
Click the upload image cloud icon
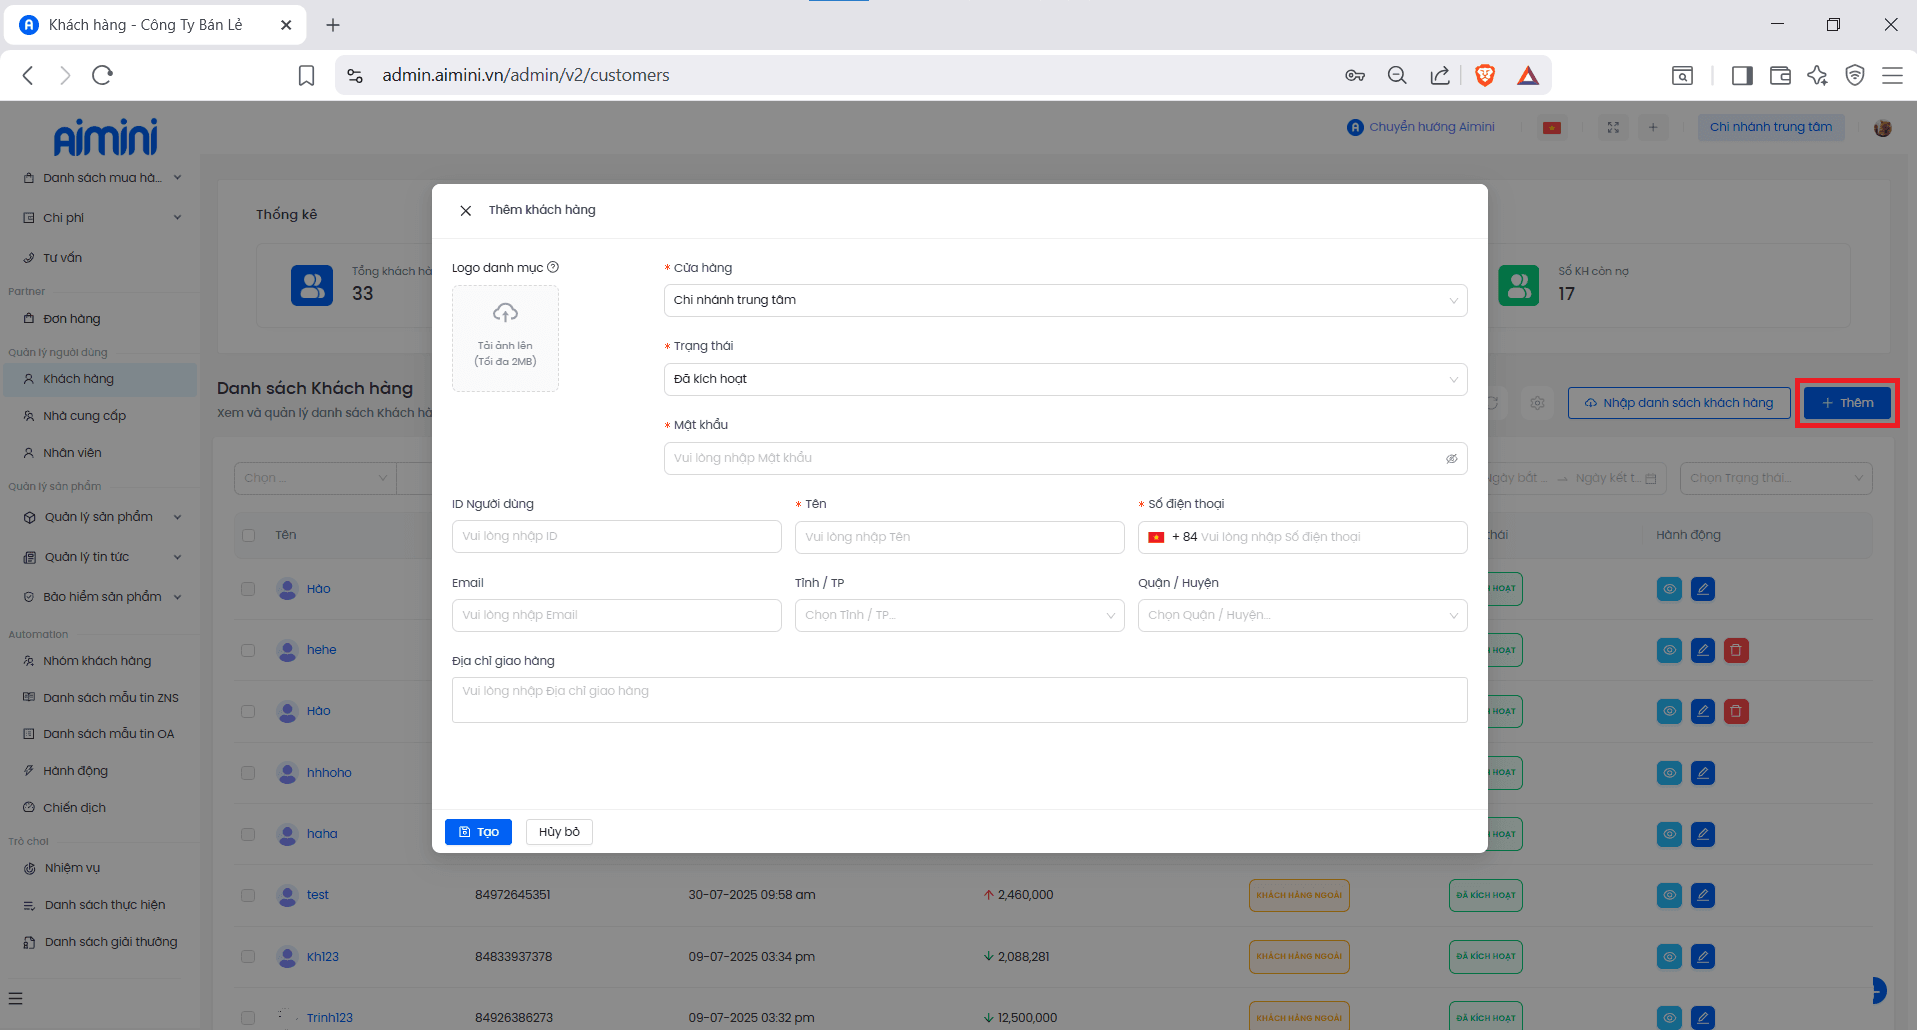[505, 313]
